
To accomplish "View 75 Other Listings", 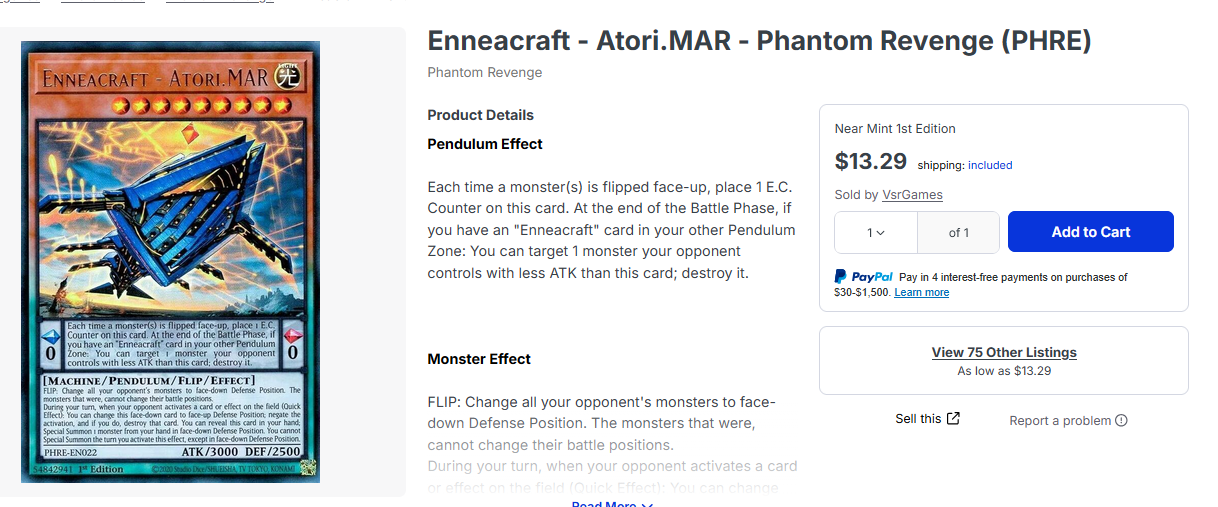I will point(1003,352).
